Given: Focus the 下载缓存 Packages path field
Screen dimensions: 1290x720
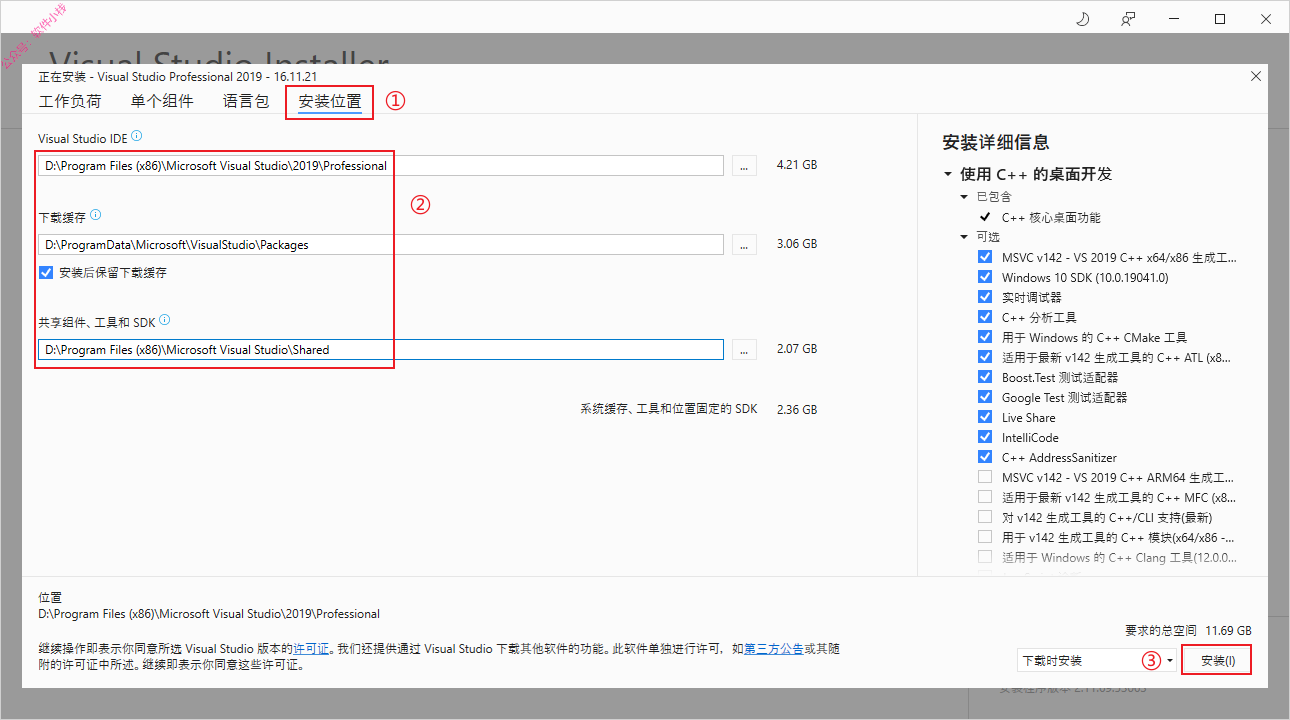Looking at the screenshot, I should click(381, 244).
